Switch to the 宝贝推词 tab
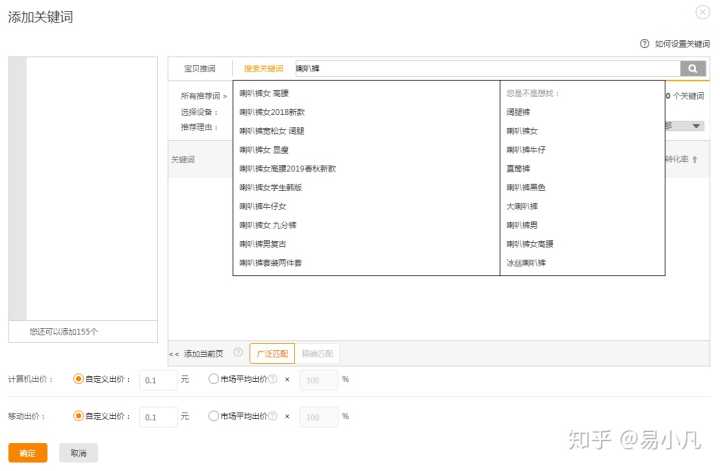Image resolution: width=720 pixels, height=471 pixels. click(x=200, y=68)
